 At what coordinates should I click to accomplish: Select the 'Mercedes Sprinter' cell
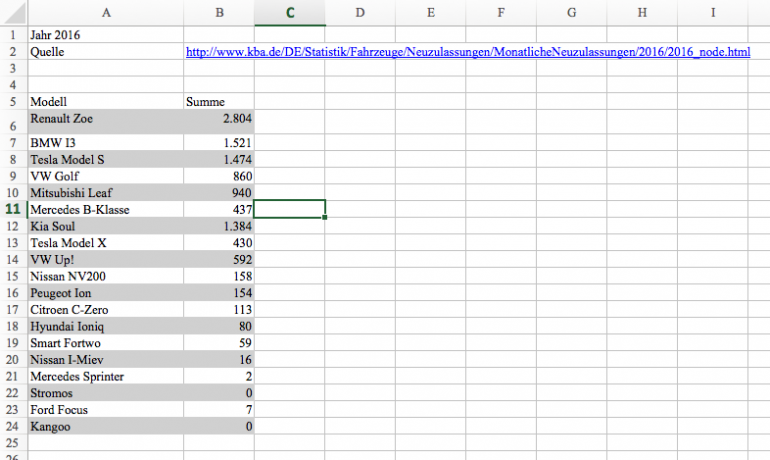point(106,377)
